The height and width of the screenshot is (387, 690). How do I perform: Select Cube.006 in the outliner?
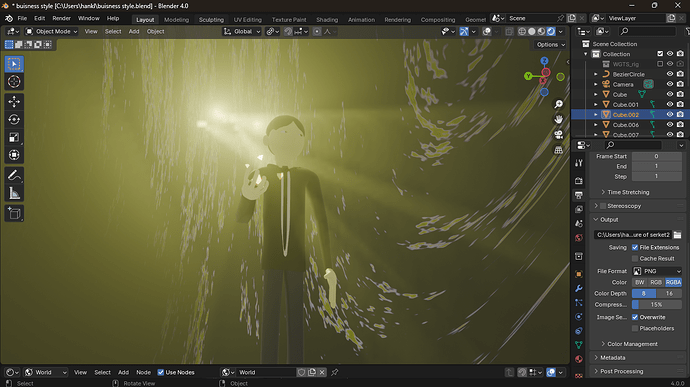coord(626,125)
